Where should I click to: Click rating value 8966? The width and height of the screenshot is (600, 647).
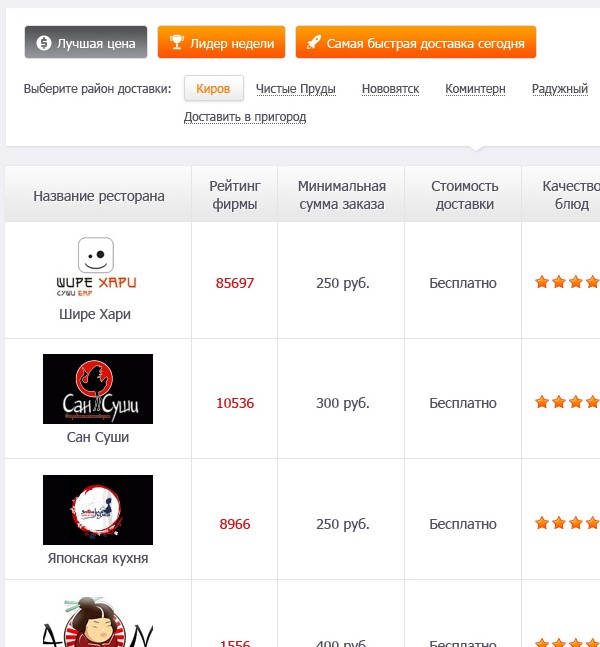coord(235,524)
